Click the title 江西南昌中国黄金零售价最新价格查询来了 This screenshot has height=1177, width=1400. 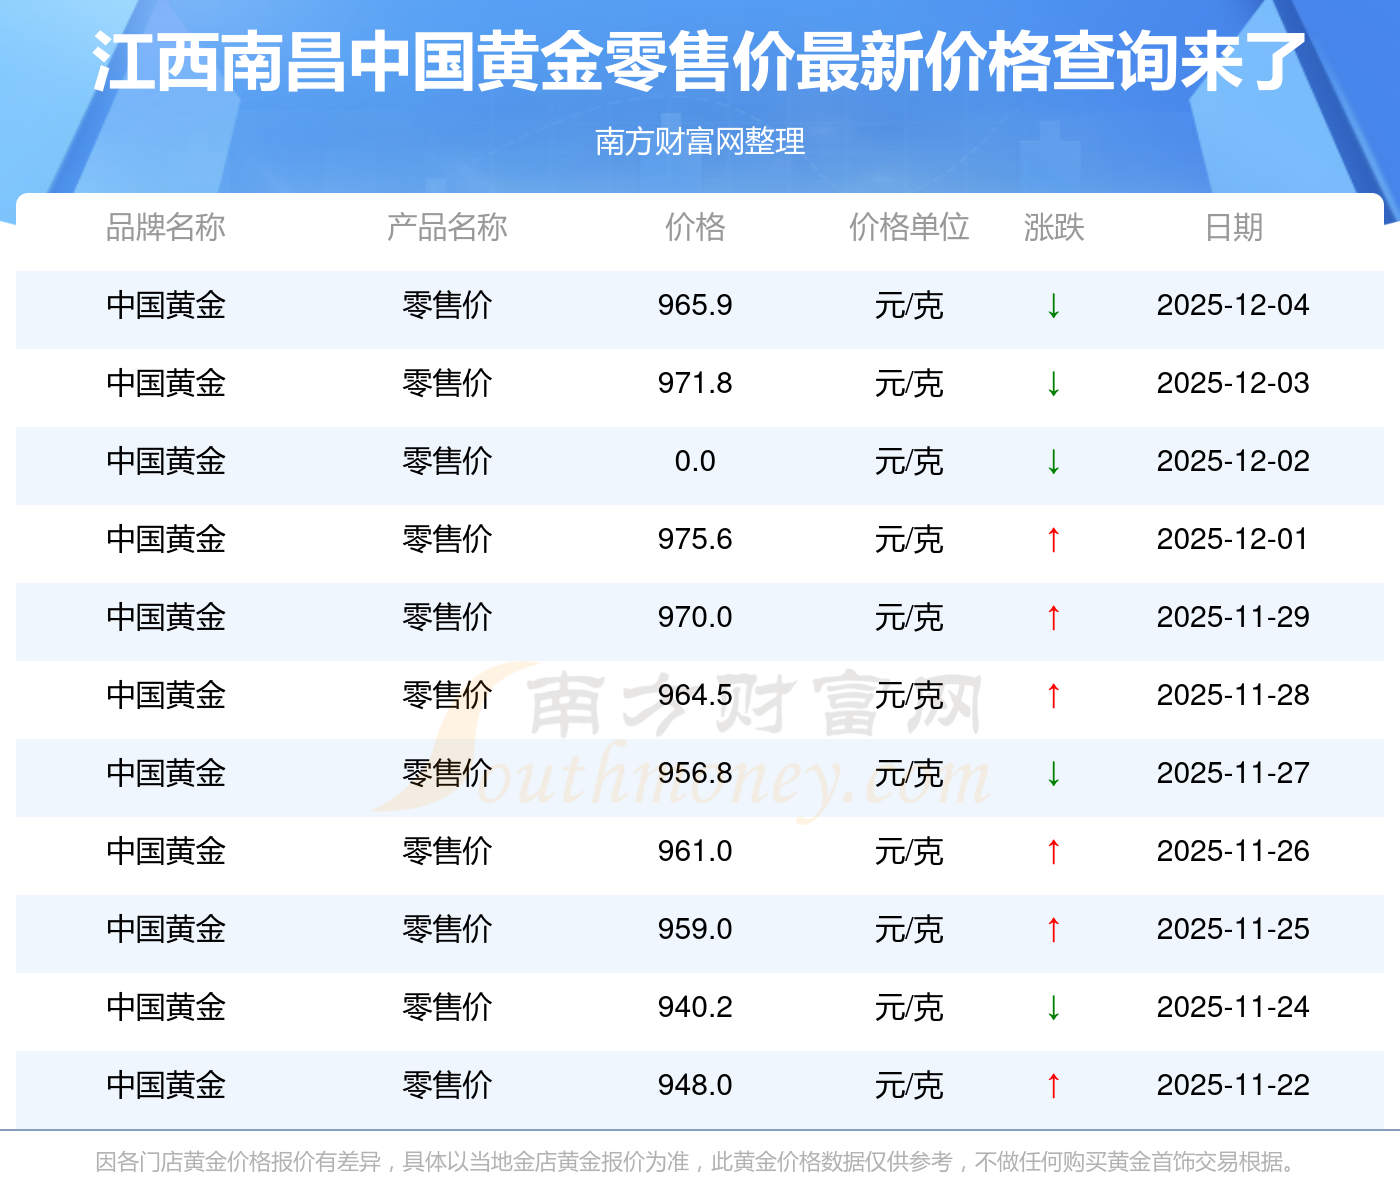699,63
